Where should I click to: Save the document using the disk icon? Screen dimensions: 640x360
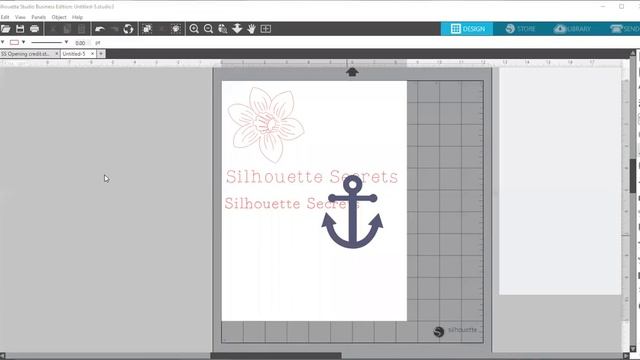click(20, 29)
